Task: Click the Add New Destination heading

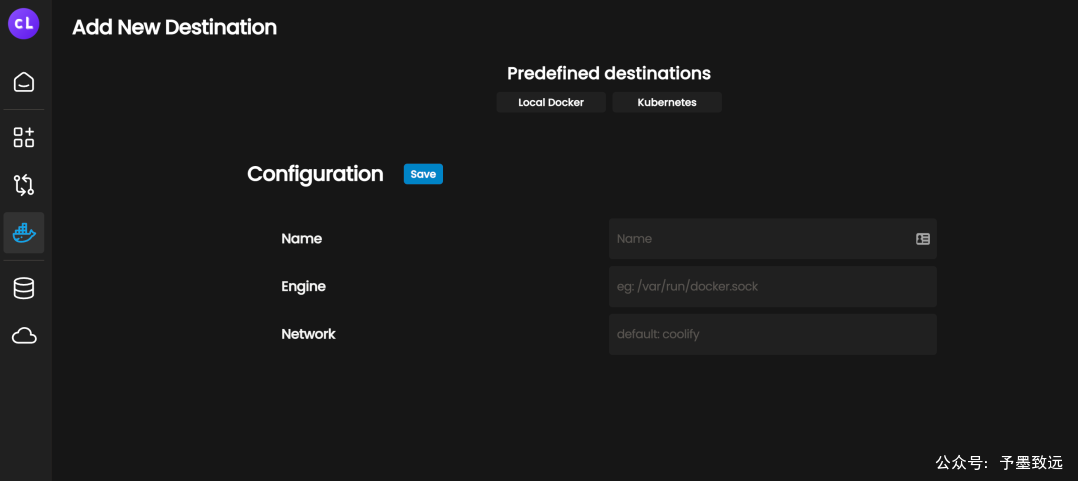Action: point(175,27)
